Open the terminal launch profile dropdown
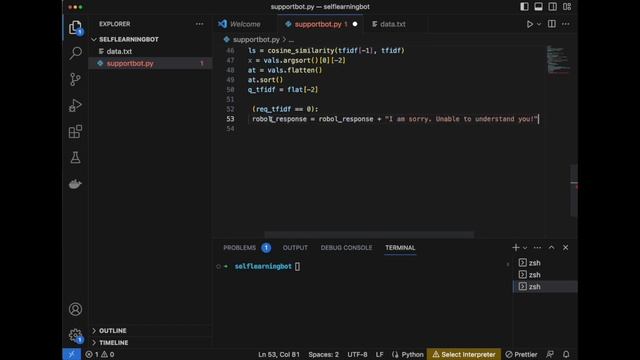Viewport: 640px width, 360px height. tap(525, 248)
